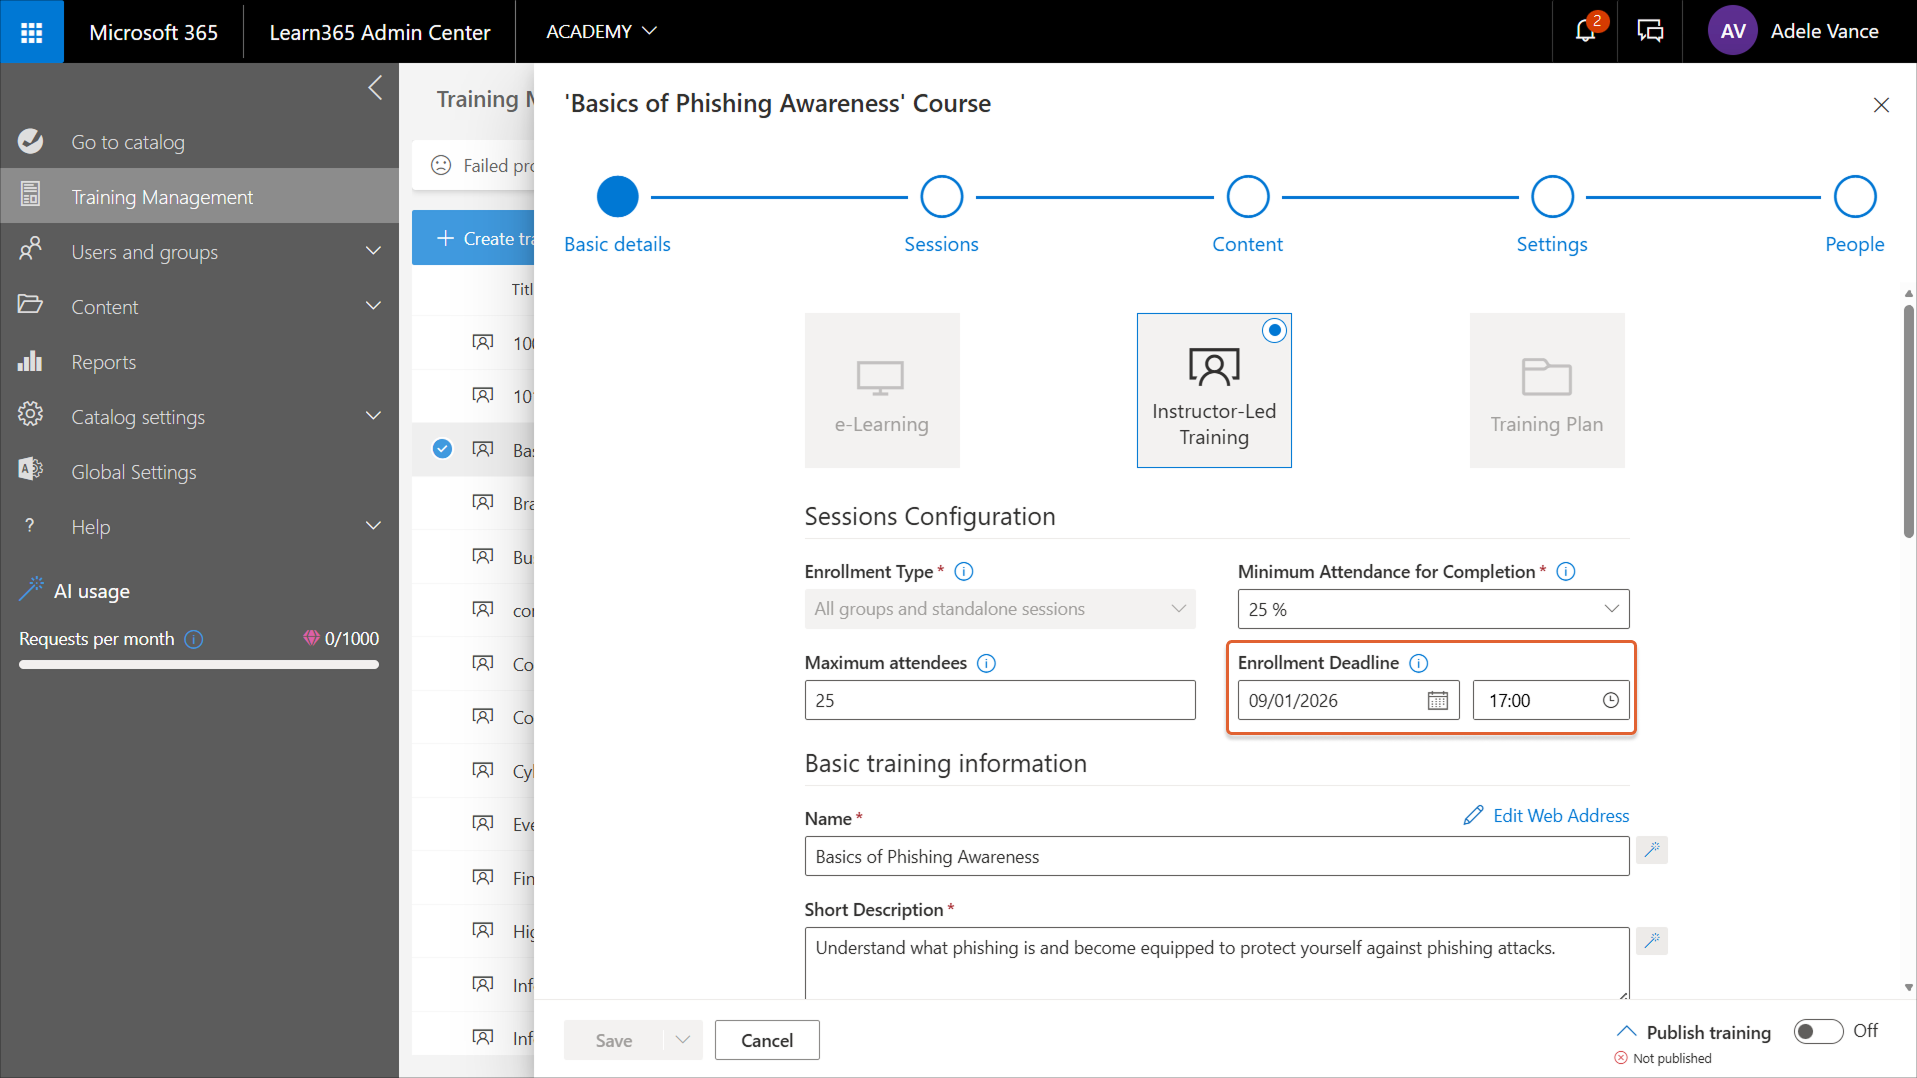
Task: Click the AI wand beside Short Description
Action: pyautogui.click(x=1652, y=941)
